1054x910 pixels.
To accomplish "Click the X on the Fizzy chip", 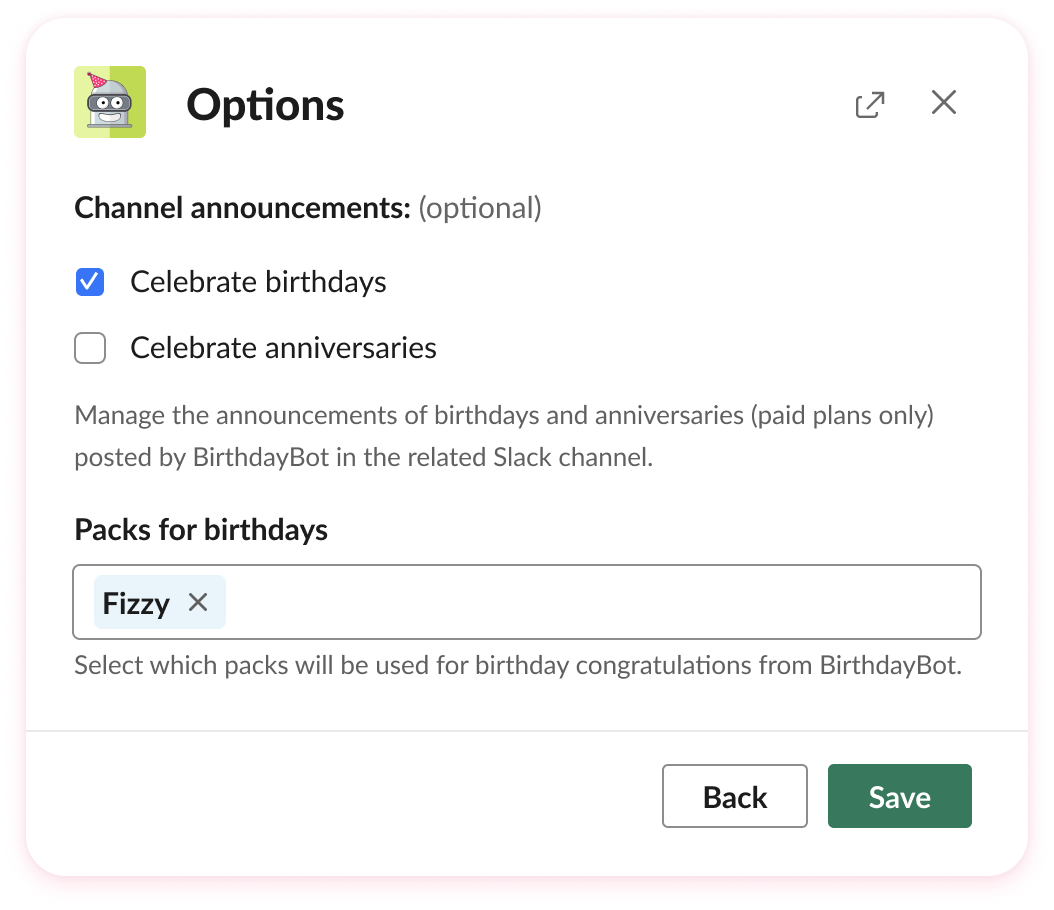I will click(x=197, y=602).
